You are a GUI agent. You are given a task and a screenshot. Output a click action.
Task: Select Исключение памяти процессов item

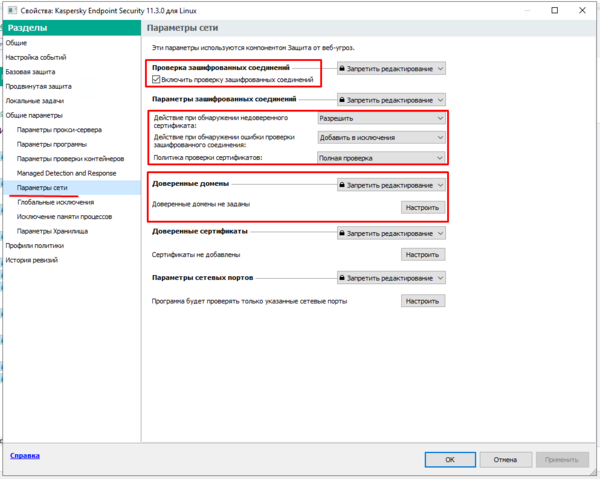pos(64,217)
